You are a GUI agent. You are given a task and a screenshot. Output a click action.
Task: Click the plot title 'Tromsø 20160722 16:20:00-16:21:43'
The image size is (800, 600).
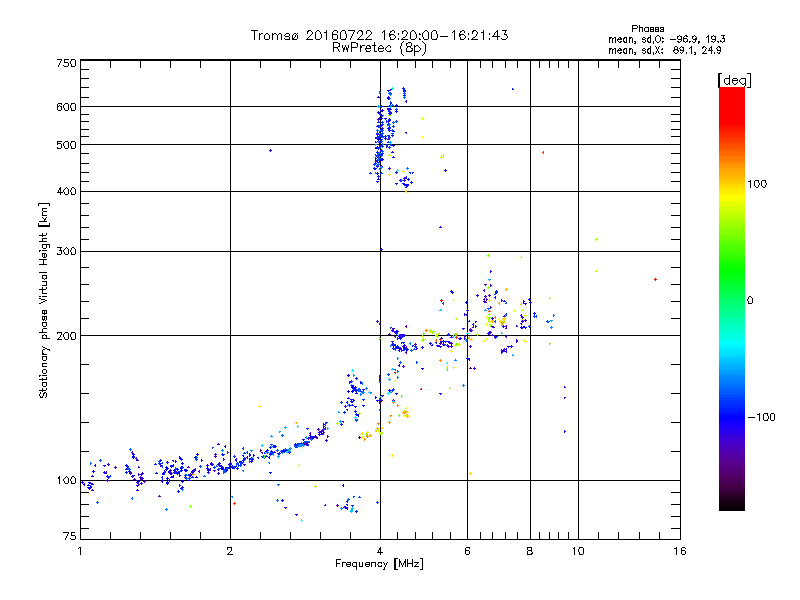(x=379, y=35)
